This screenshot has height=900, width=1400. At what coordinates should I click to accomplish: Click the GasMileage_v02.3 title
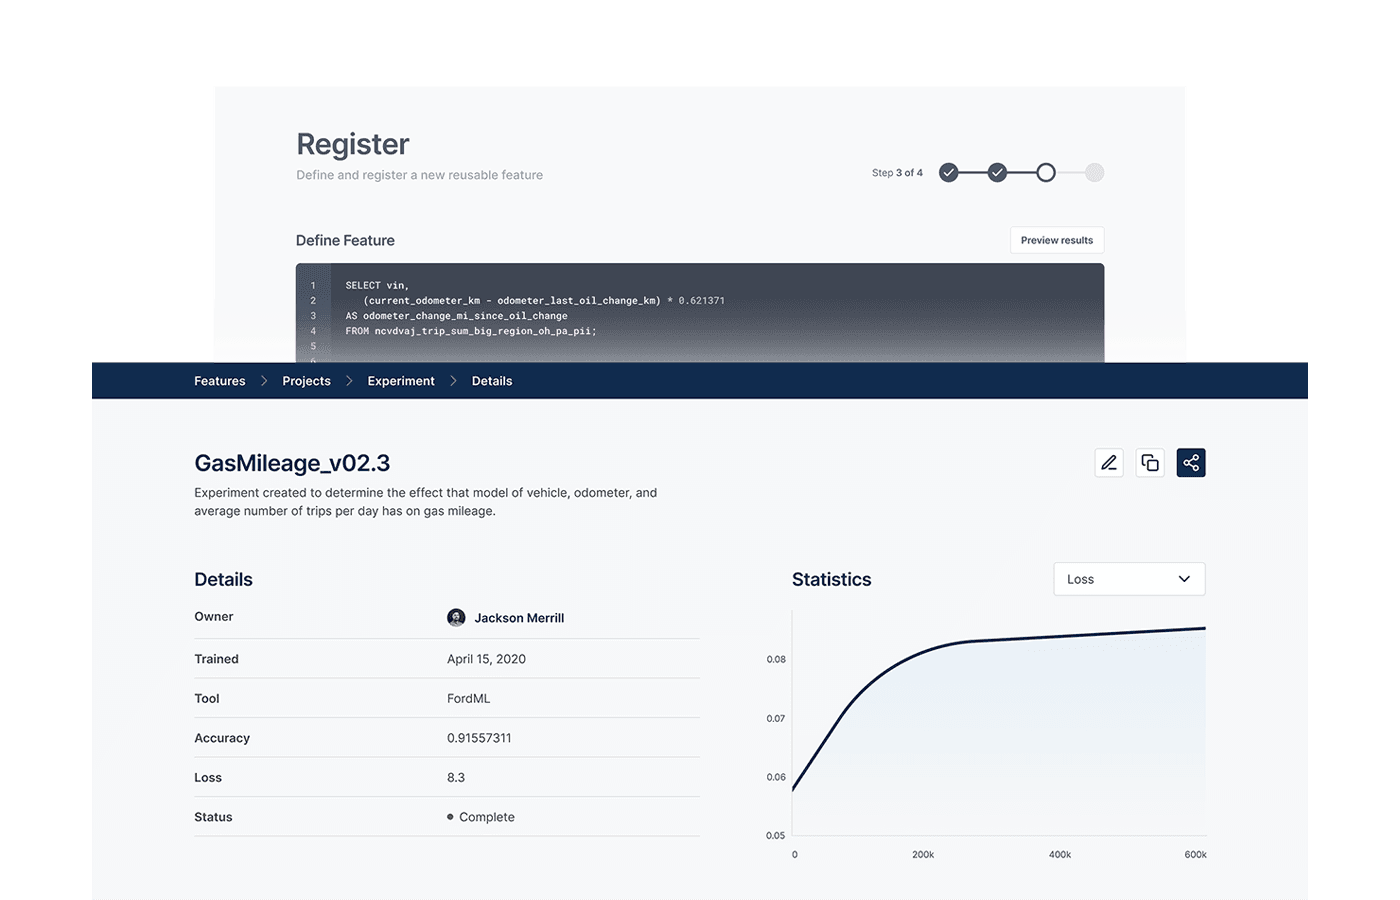click(292, 463)
